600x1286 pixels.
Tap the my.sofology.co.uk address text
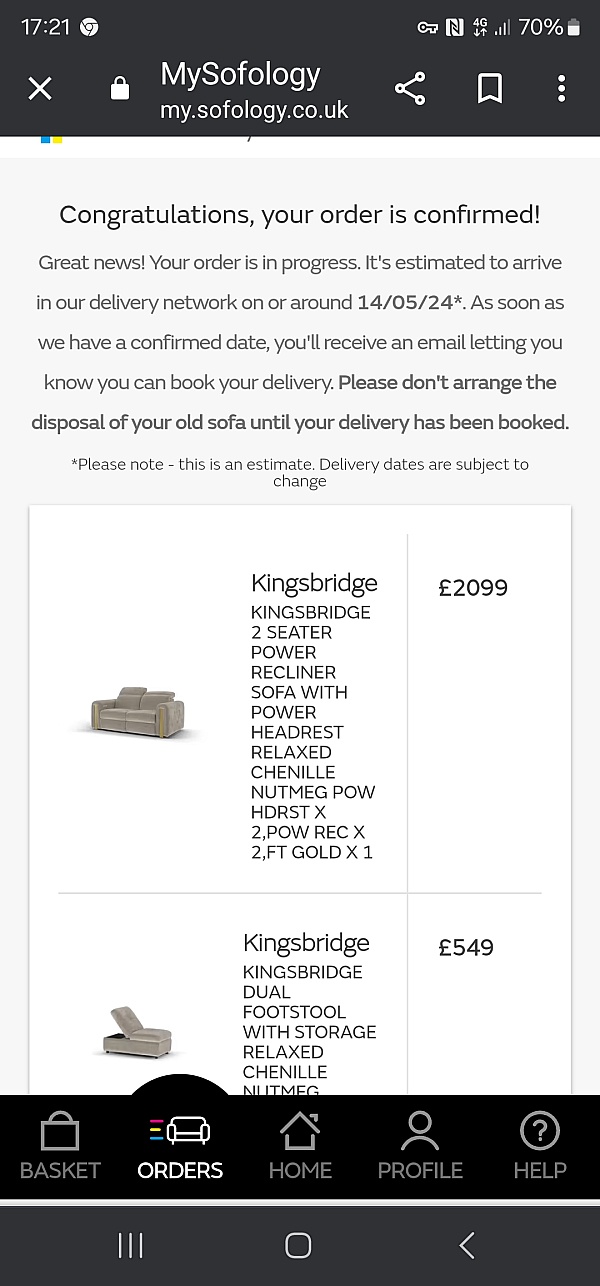pos(255,110)
